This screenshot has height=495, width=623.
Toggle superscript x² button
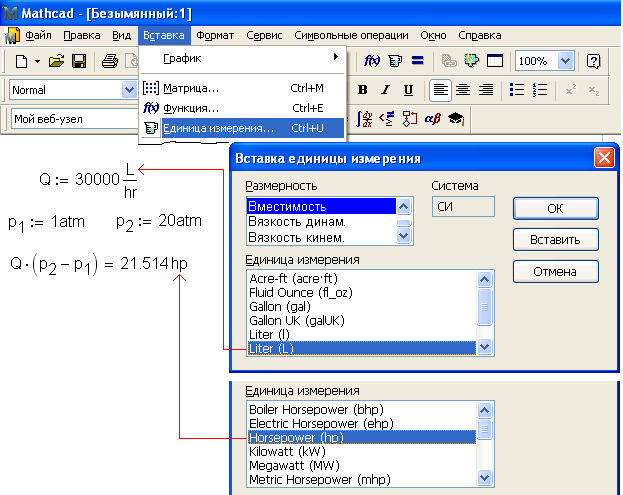point(571,90)
